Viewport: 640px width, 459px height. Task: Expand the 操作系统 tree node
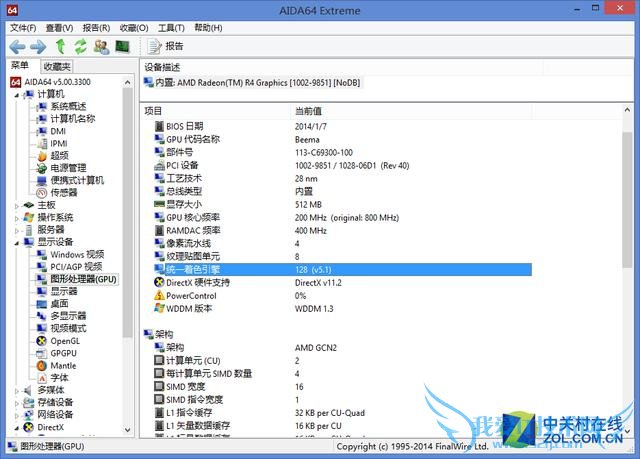[x=16, y=218]
